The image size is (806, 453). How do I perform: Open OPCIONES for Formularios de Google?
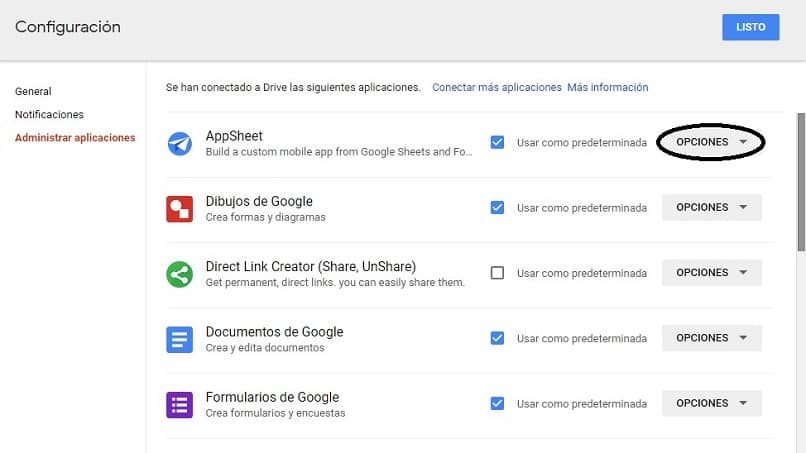(711, 403)
